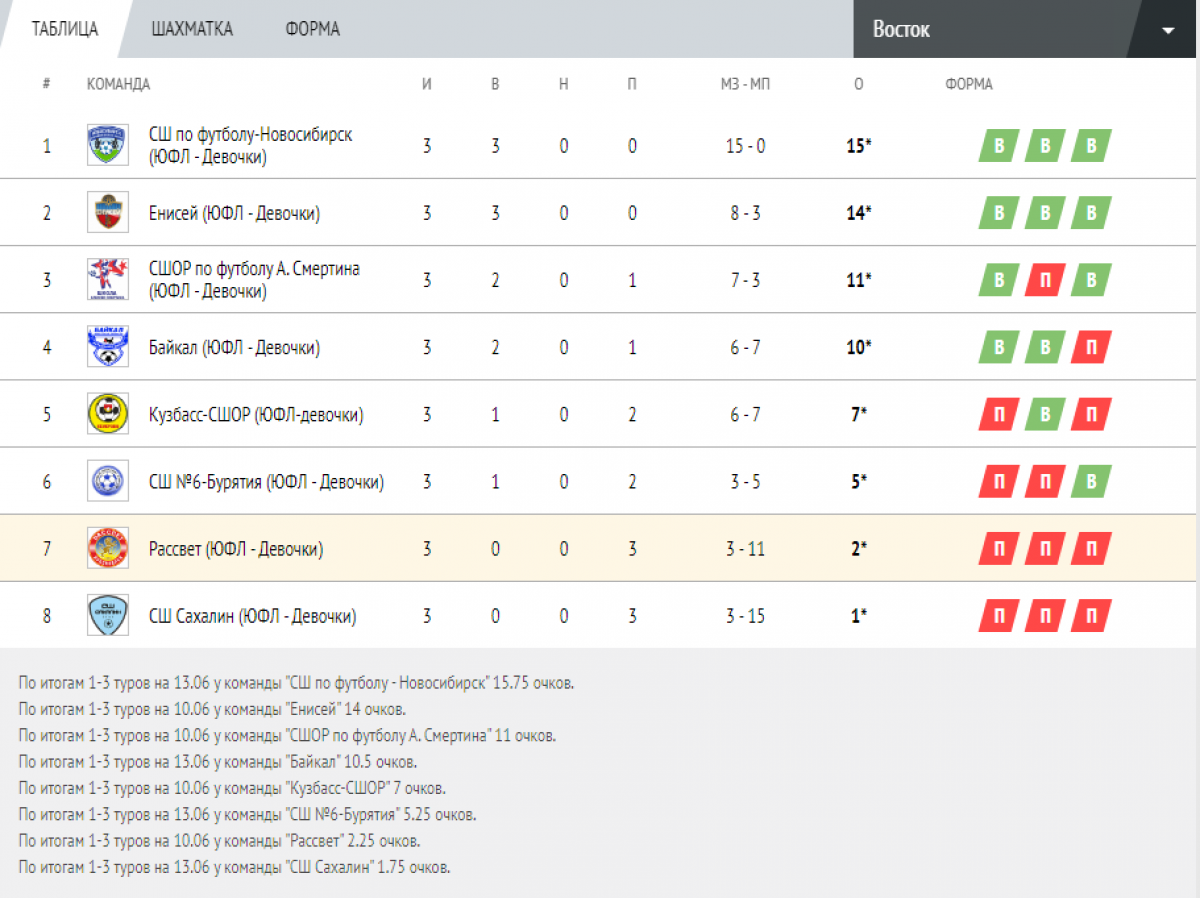1200x898 pixels.
Task: Select the ТАБЛИЦА tab
Action: [65, 29]
